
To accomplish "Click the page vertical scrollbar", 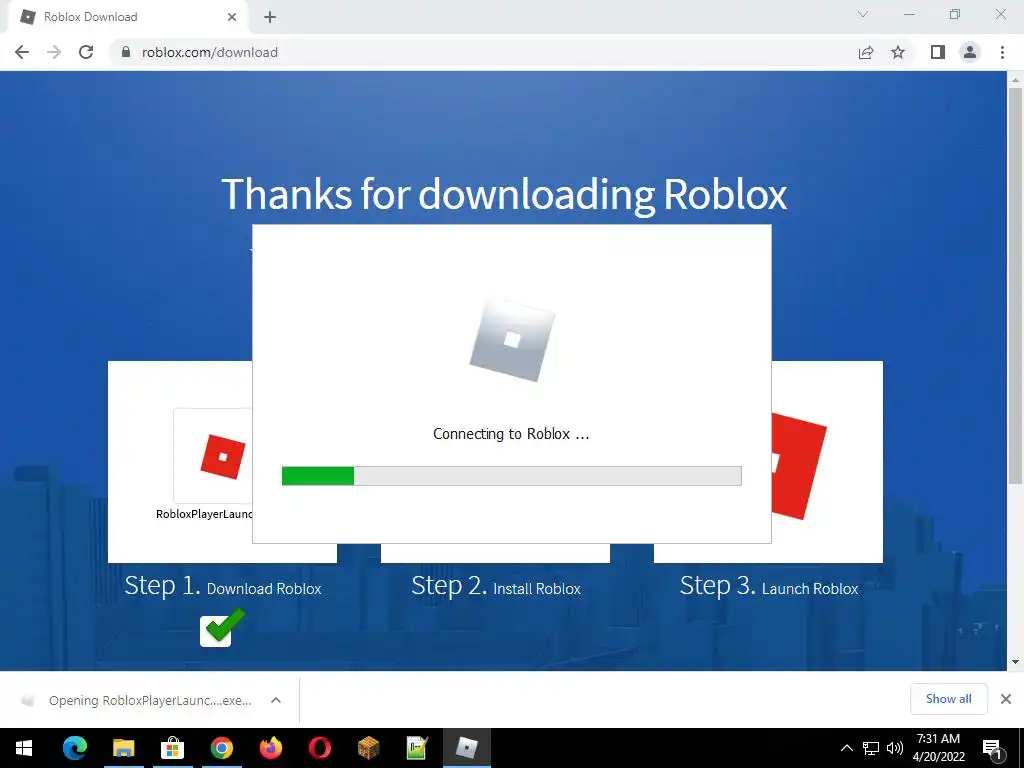I will (x=1015, y=285).
